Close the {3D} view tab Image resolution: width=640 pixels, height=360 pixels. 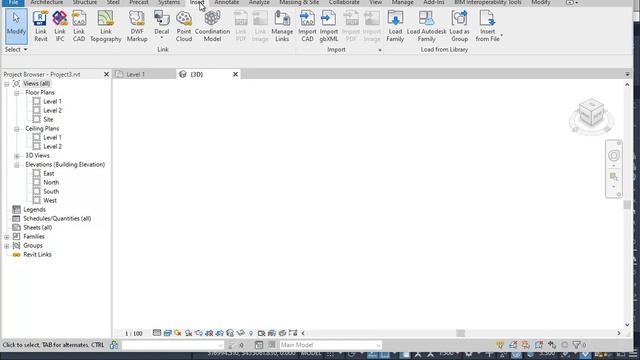[235, 74]
